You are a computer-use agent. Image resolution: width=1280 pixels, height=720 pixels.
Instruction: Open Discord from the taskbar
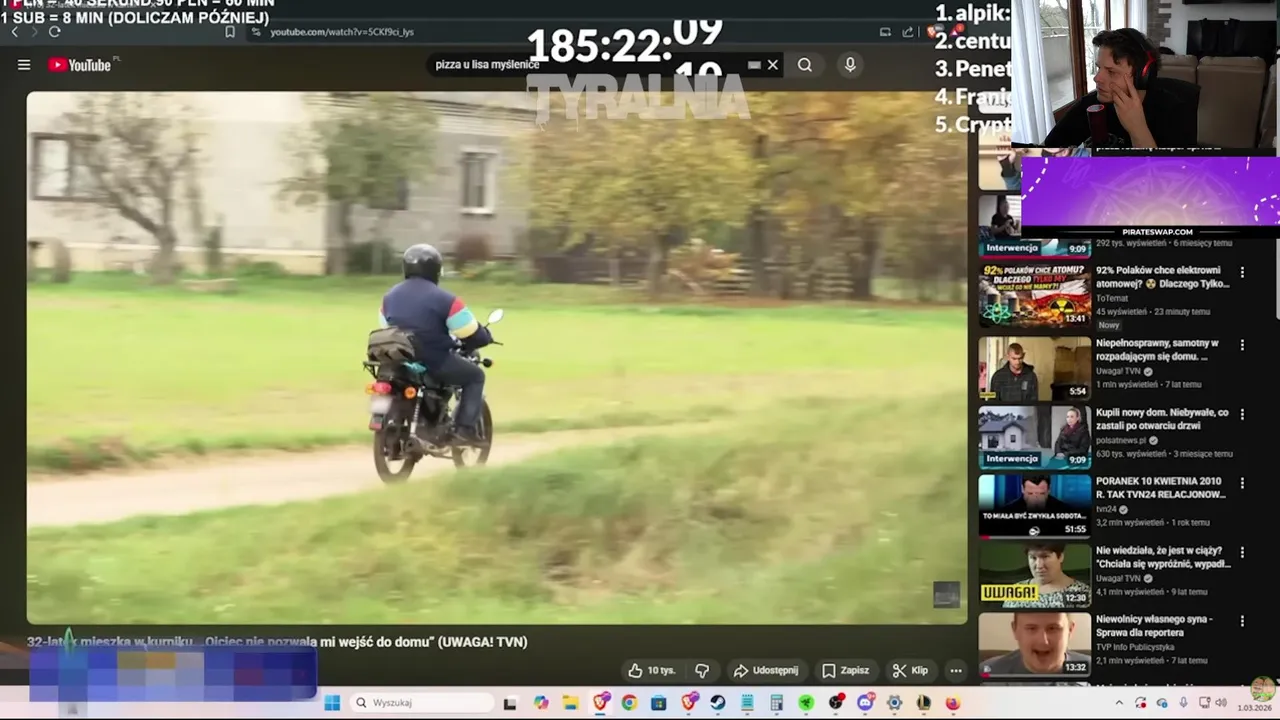[x=865, y=703]
